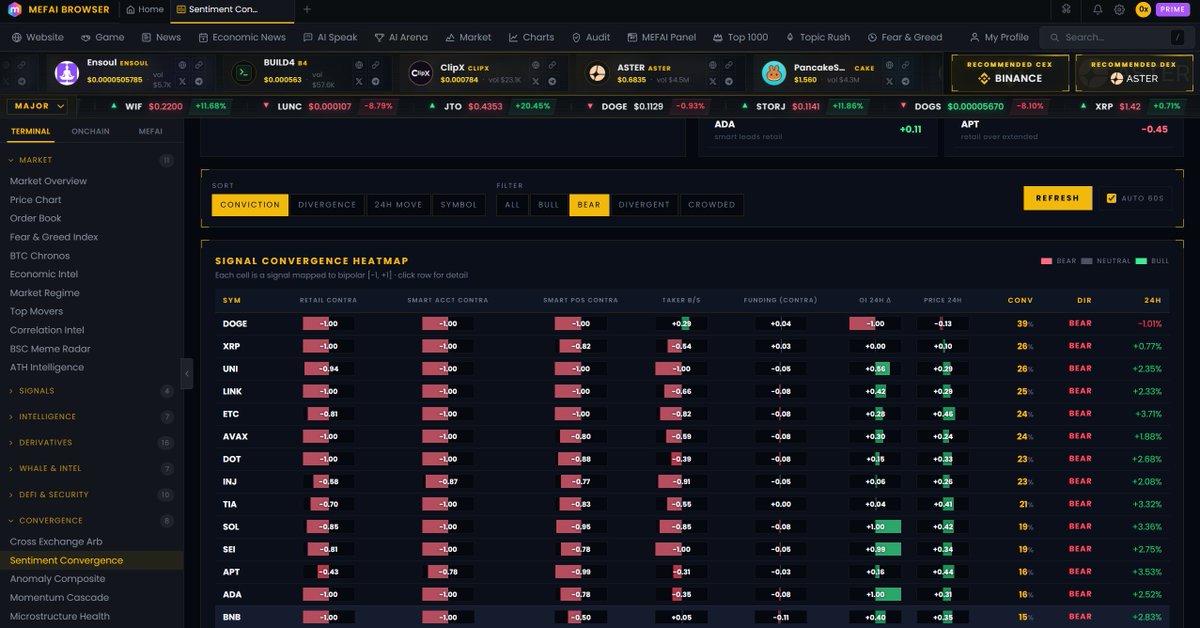Open AI Speak from toolbar

[x=329, y=37]
